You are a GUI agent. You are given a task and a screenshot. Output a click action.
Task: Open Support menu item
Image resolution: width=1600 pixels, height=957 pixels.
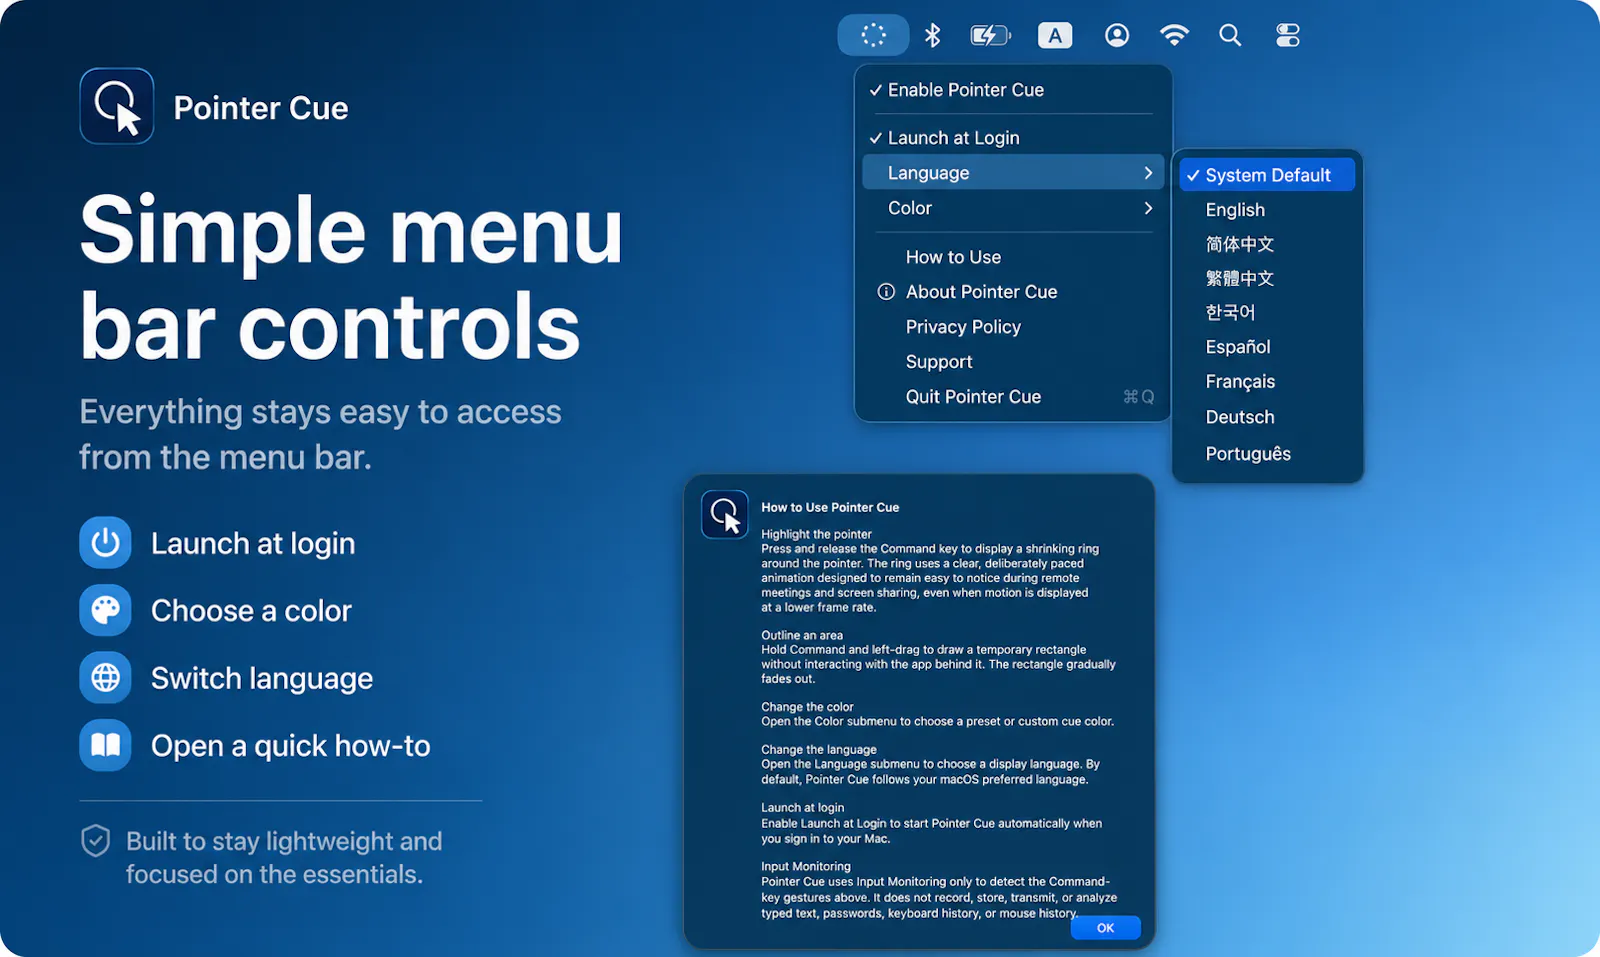coord(1013,362)
